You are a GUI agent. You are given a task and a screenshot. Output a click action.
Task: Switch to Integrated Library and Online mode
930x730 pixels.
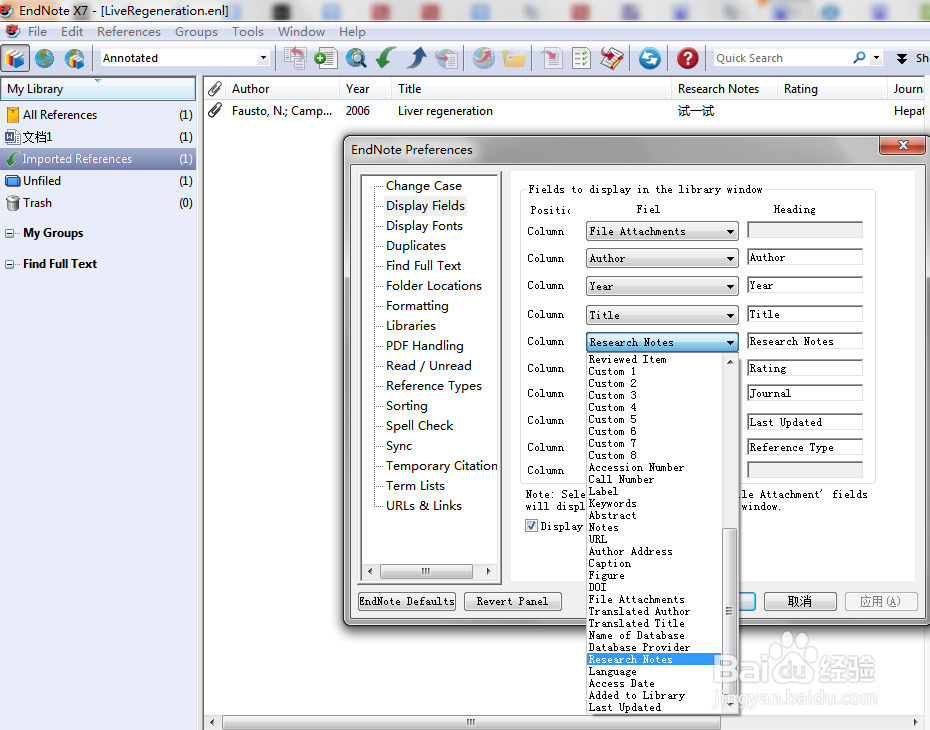pos(75,58)
